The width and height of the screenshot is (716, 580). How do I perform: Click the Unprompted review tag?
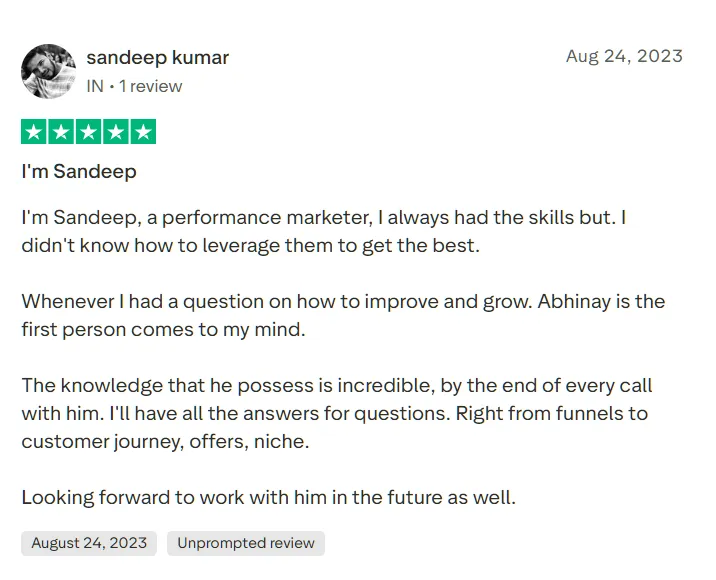(246, 543)
